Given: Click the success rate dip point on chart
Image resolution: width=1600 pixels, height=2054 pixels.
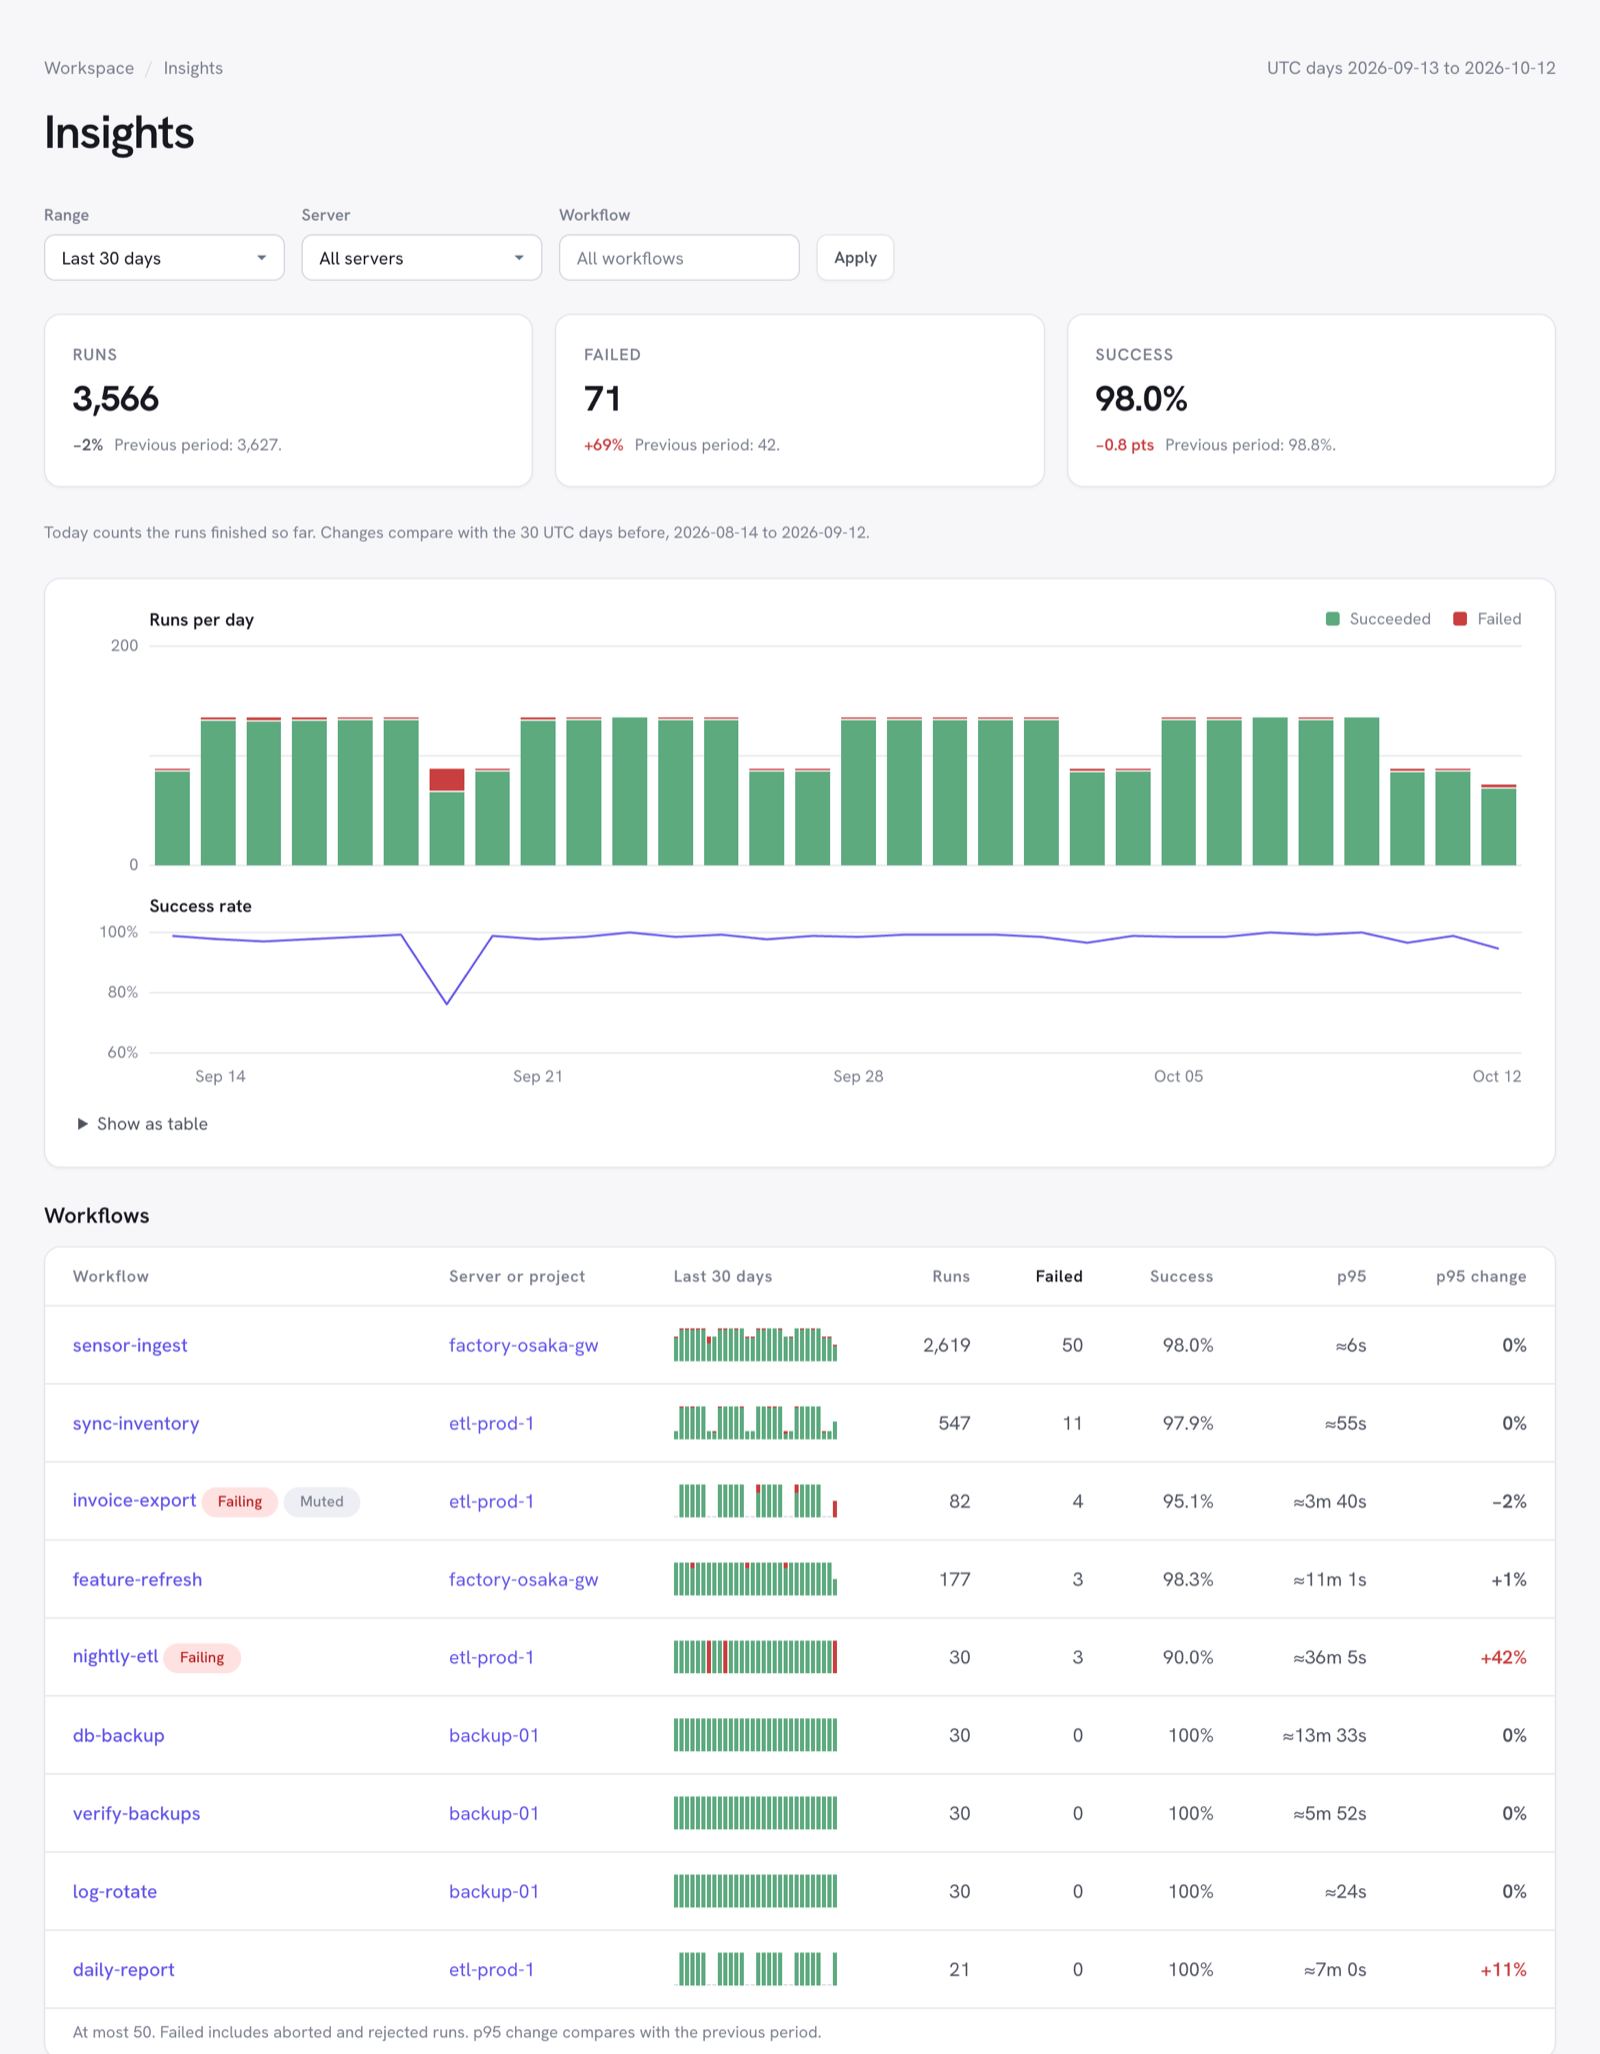Looking at the screenshot, I should pos(447,1003).
